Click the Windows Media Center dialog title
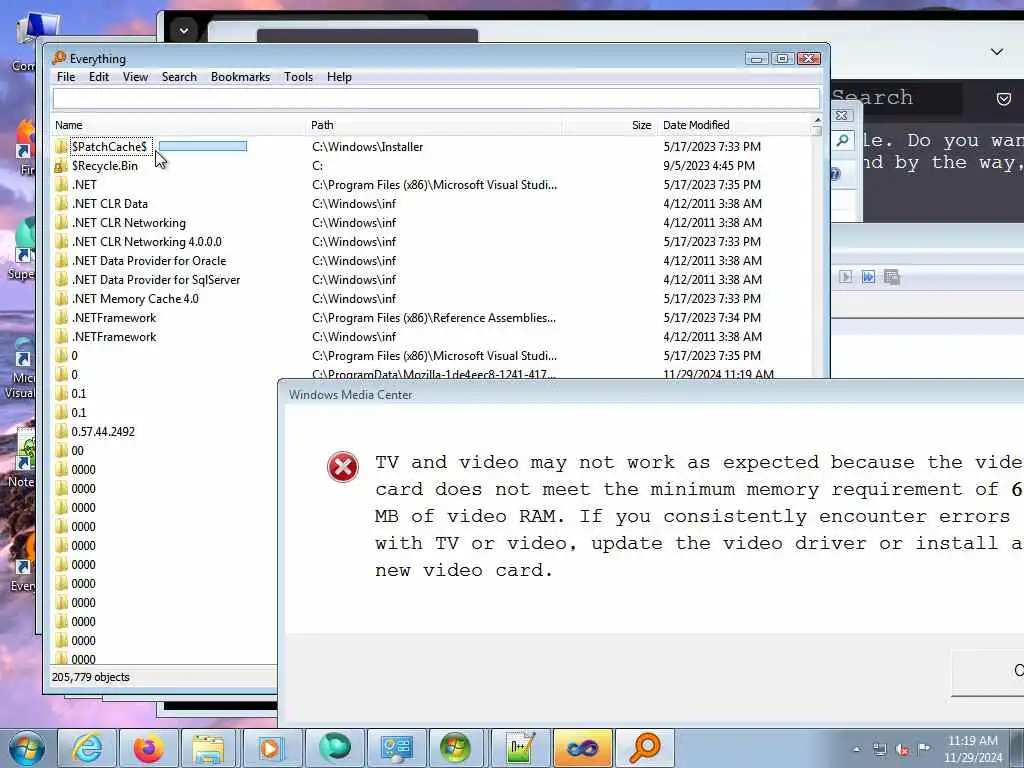Viewport: 1024px width, 768px height. [351, 394]
